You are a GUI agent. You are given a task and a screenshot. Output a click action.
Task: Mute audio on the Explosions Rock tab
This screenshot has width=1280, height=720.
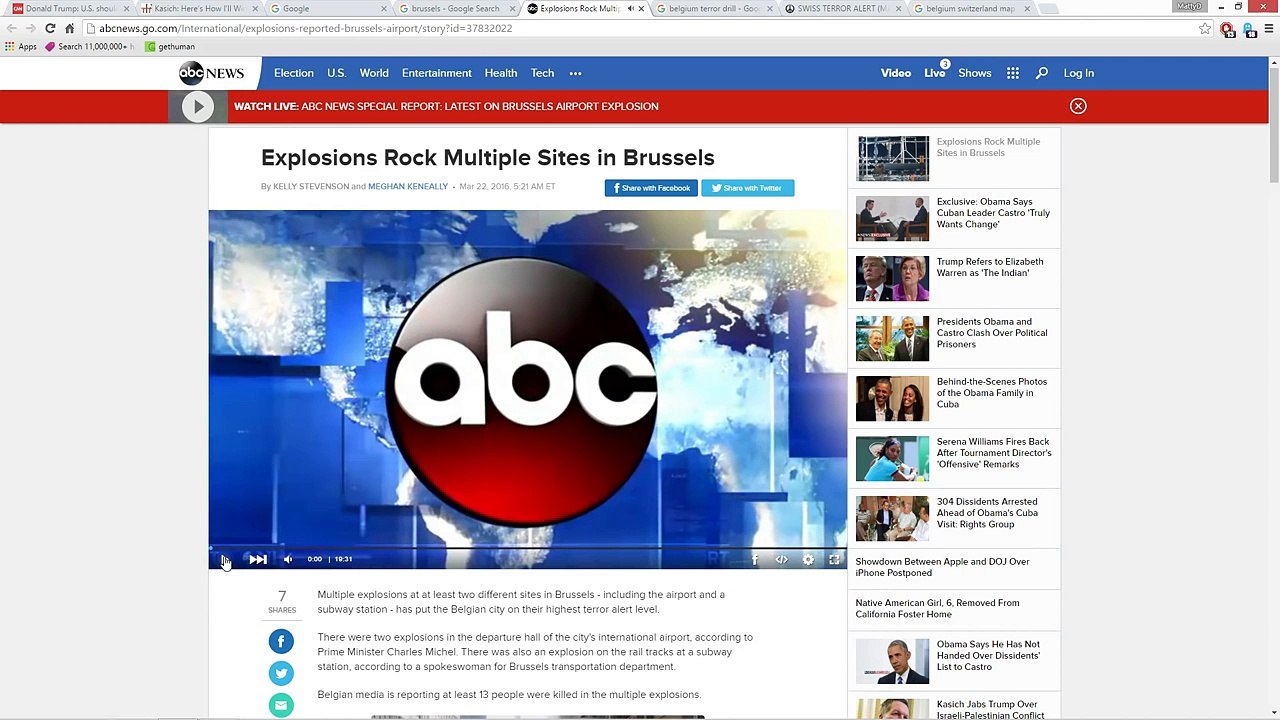pos(630,9)
